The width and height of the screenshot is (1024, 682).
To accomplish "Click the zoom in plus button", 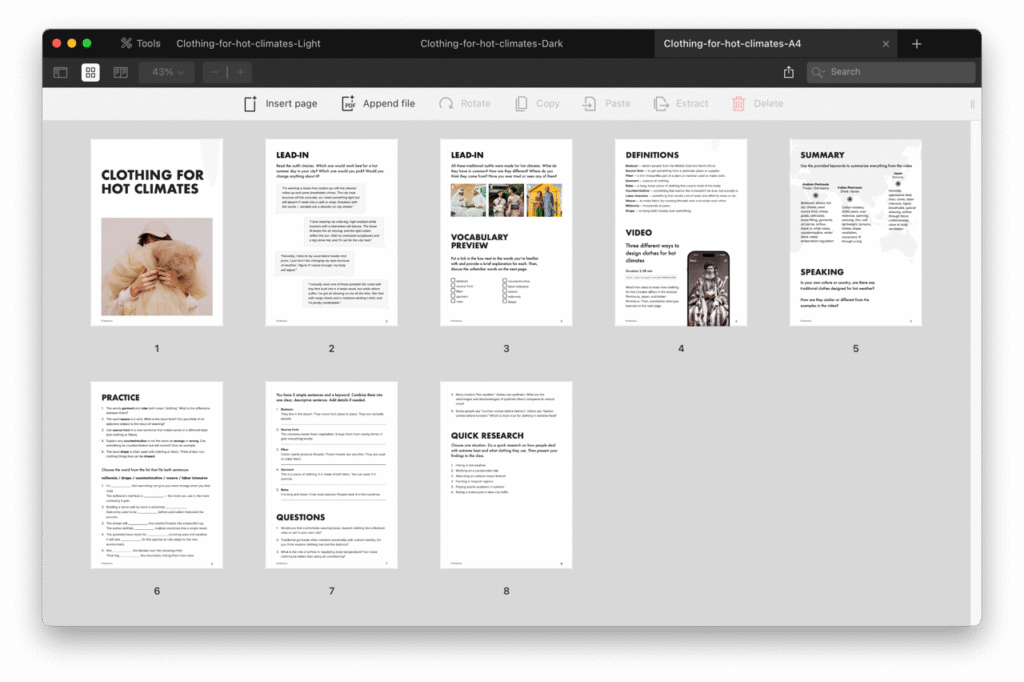I will (x=239, y=72).
